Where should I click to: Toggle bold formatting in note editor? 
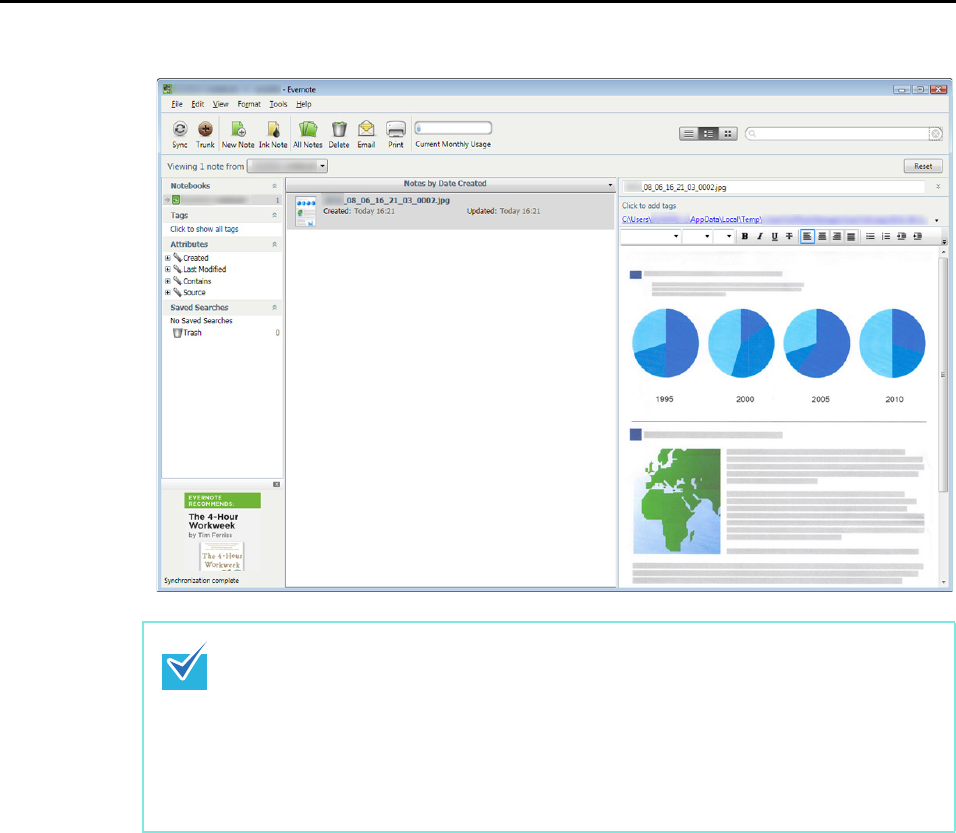(x=744, y=236)
